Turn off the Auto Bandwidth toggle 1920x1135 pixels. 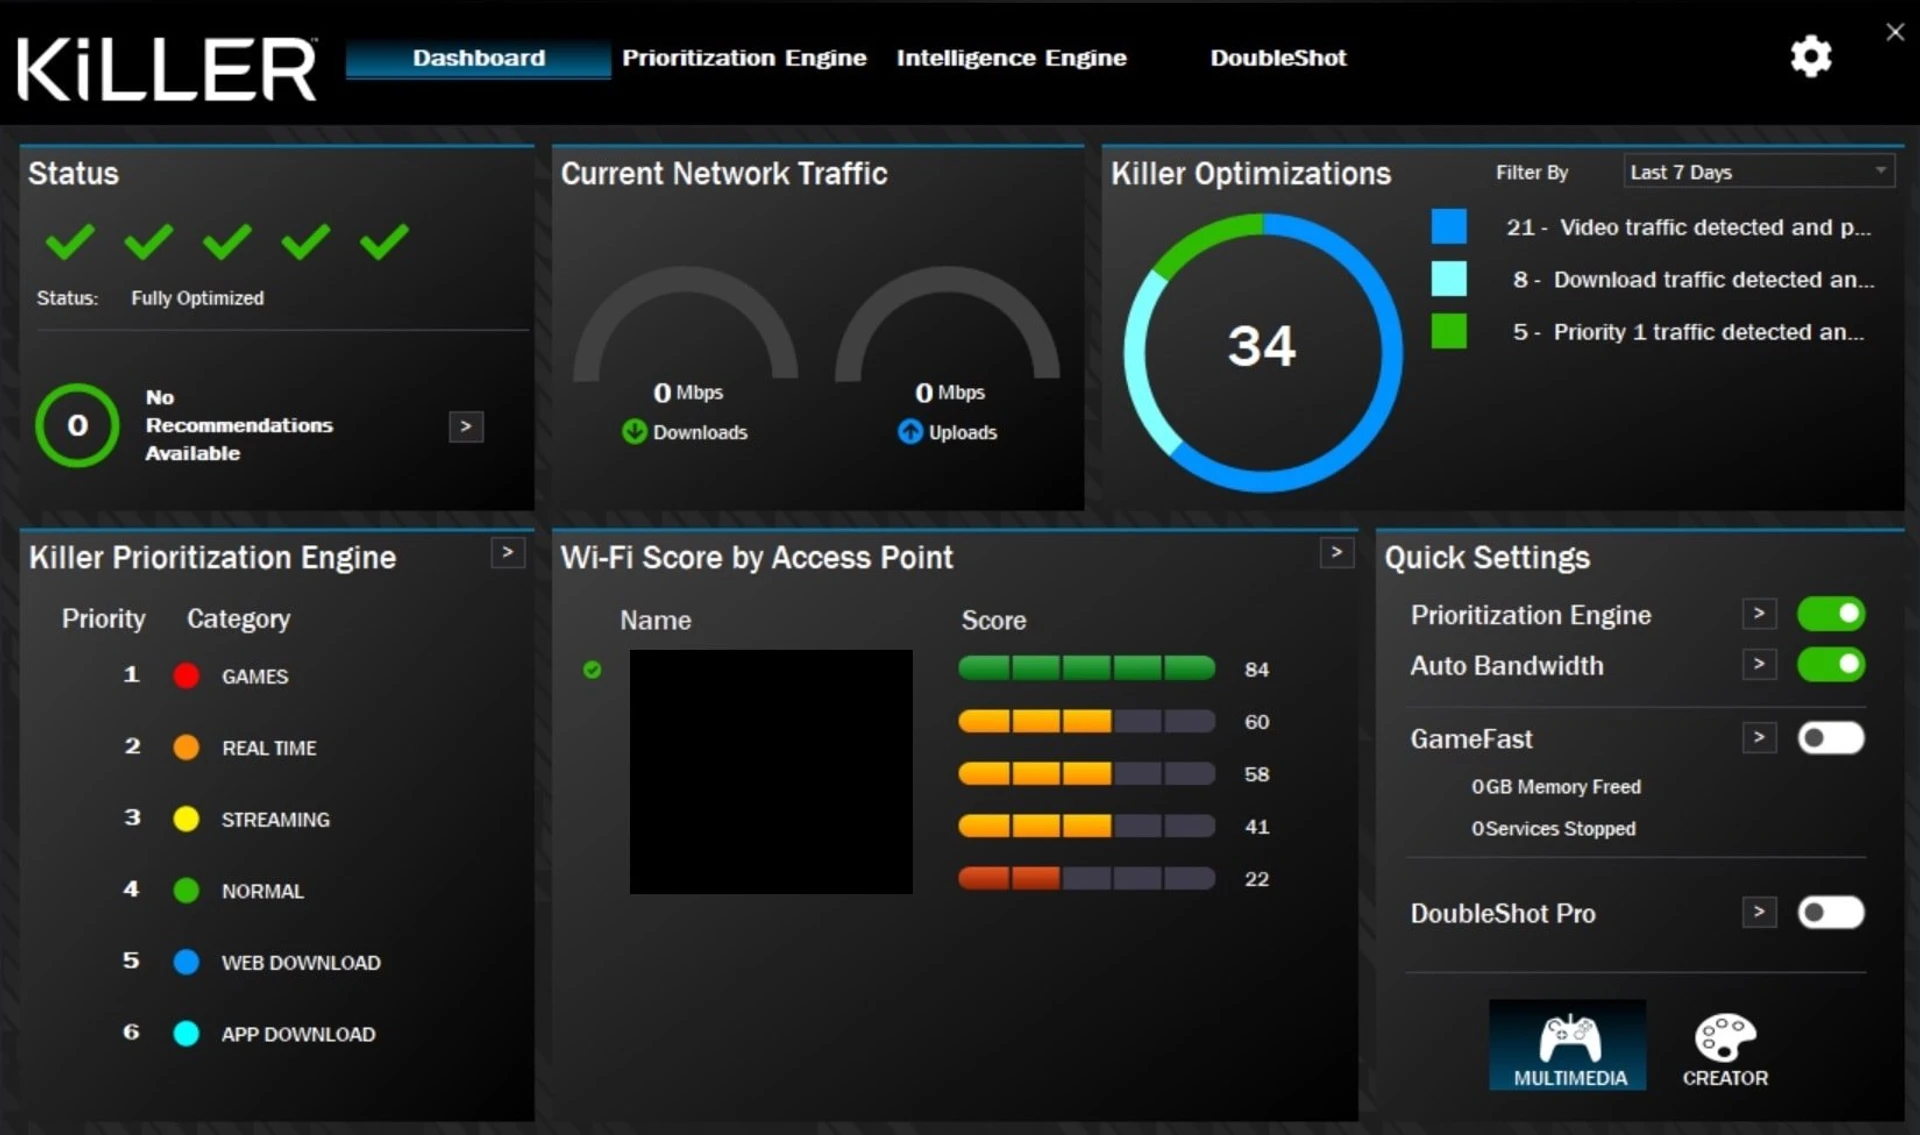coord(1831,665)
